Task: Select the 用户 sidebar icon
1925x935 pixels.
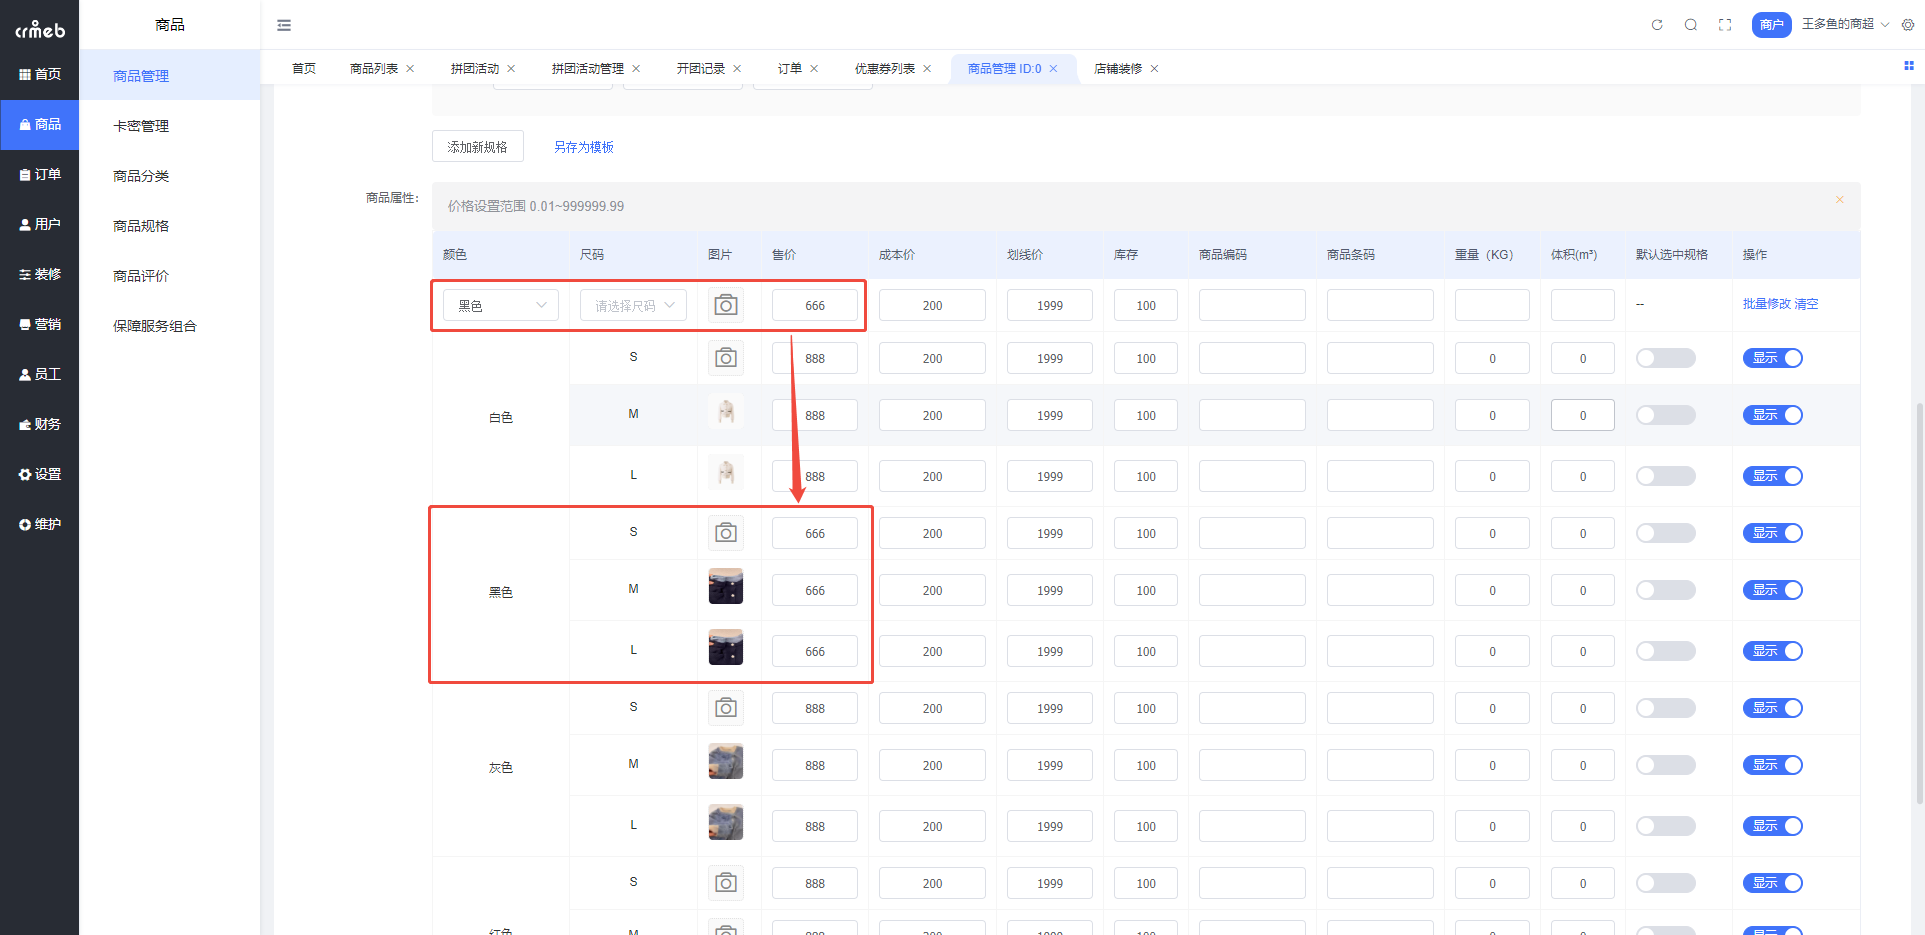Action: (x=40, y=224)
